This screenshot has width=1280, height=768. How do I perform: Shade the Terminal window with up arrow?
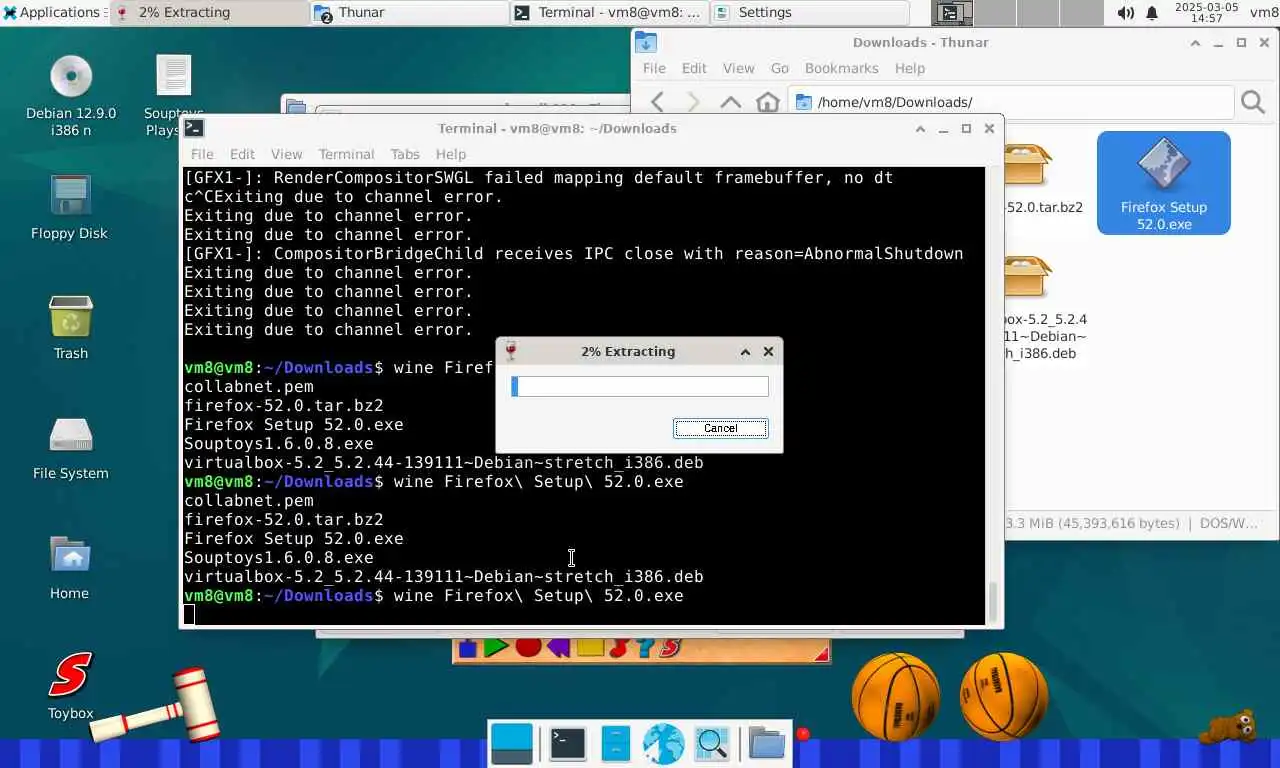click(x=920, y=128)
